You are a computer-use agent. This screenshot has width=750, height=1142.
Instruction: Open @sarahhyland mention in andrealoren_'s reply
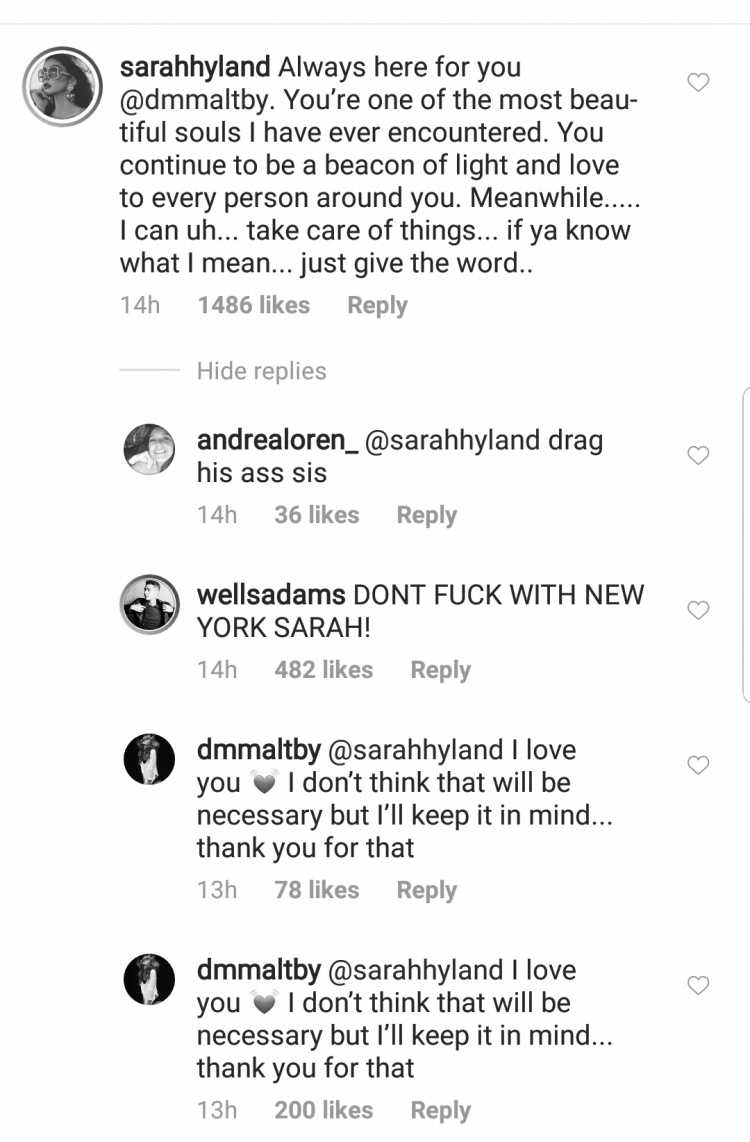click(x=451, y=441)
